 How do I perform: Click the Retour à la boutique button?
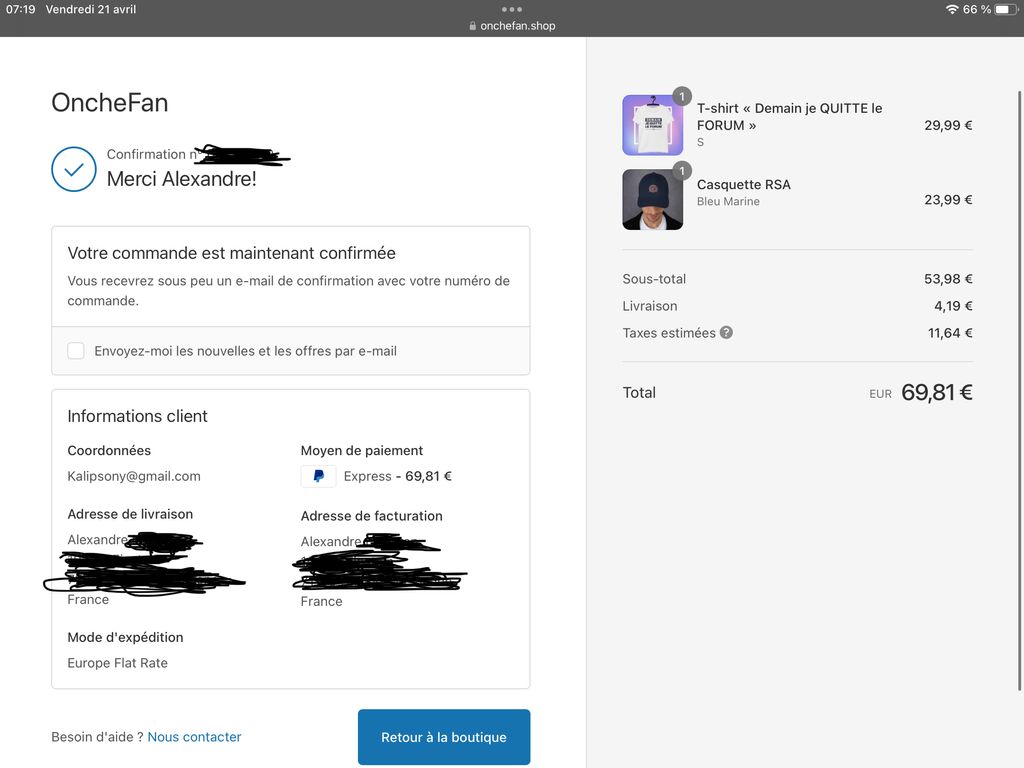tap(444, 737)
